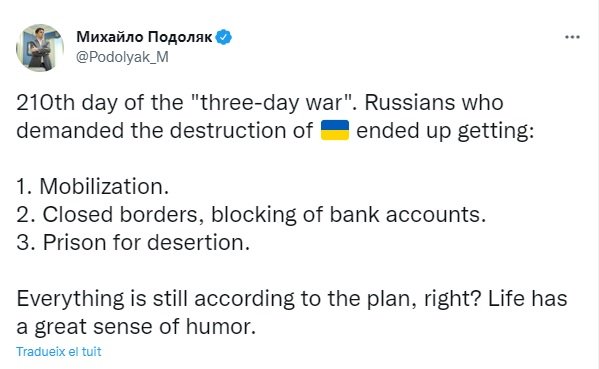599x369 pixels.
Task: Click the phrase 'ended up getting:'
Action: tap(445, 131)
